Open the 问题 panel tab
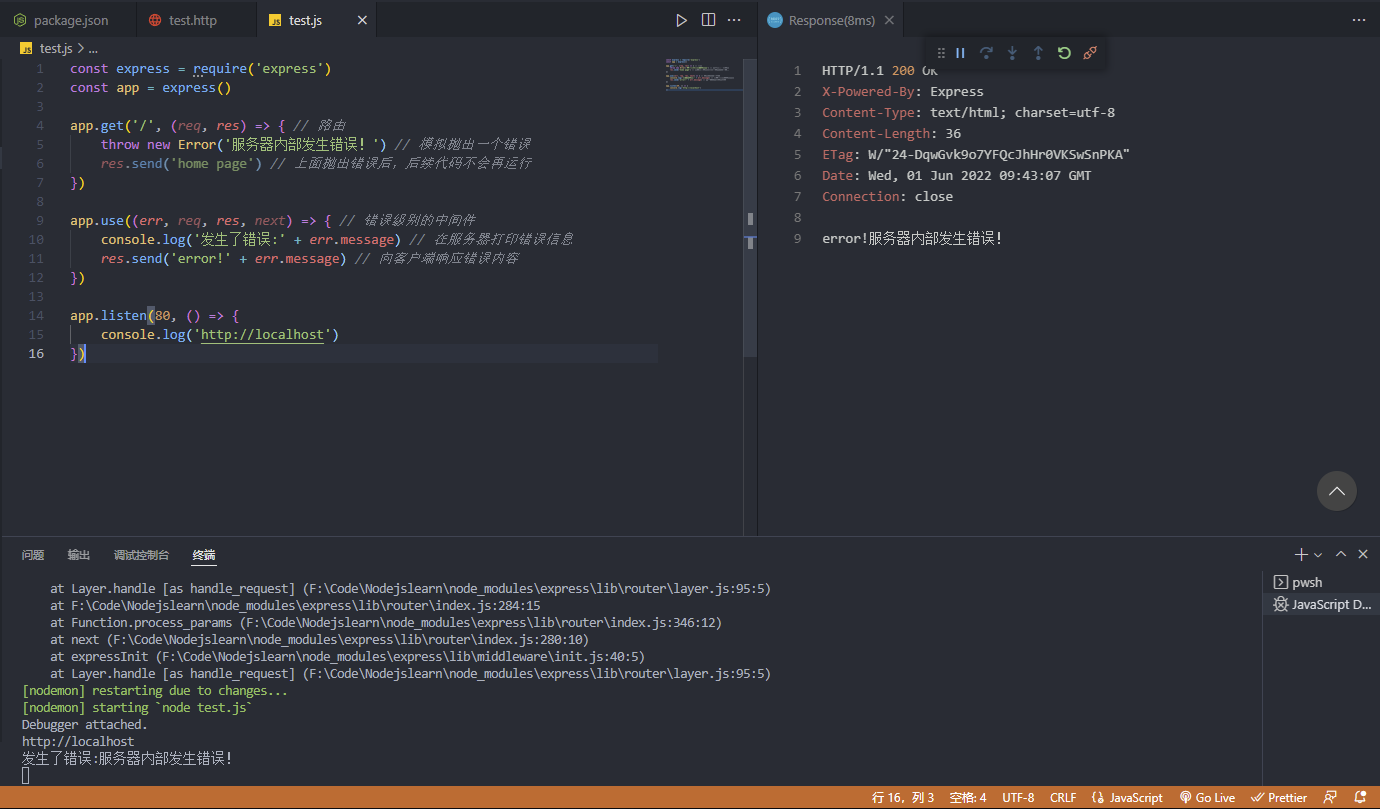Viewport: 1380px width, 809px height. click(33, 555)
